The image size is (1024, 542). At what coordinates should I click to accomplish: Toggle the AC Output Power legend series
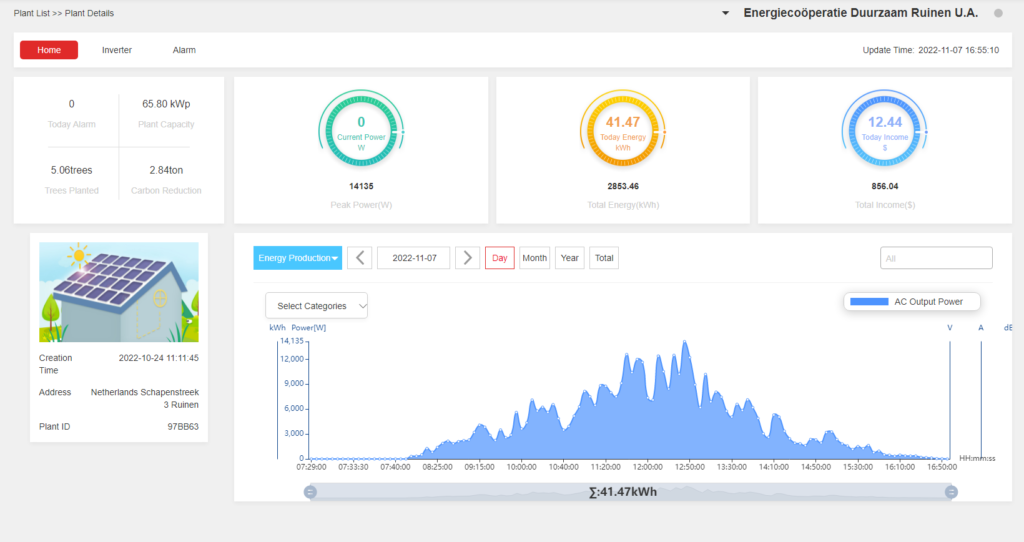(x=912, y=301)
